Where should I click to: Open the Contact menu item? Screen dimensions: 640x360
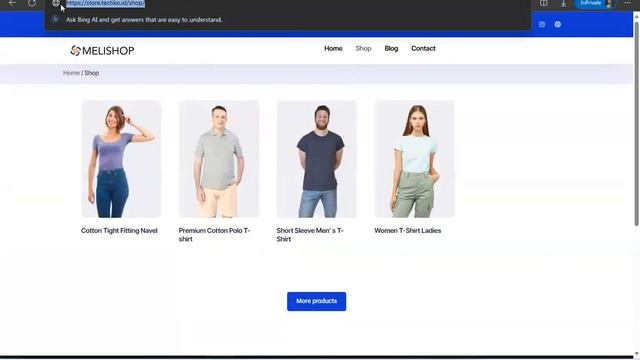423,49
